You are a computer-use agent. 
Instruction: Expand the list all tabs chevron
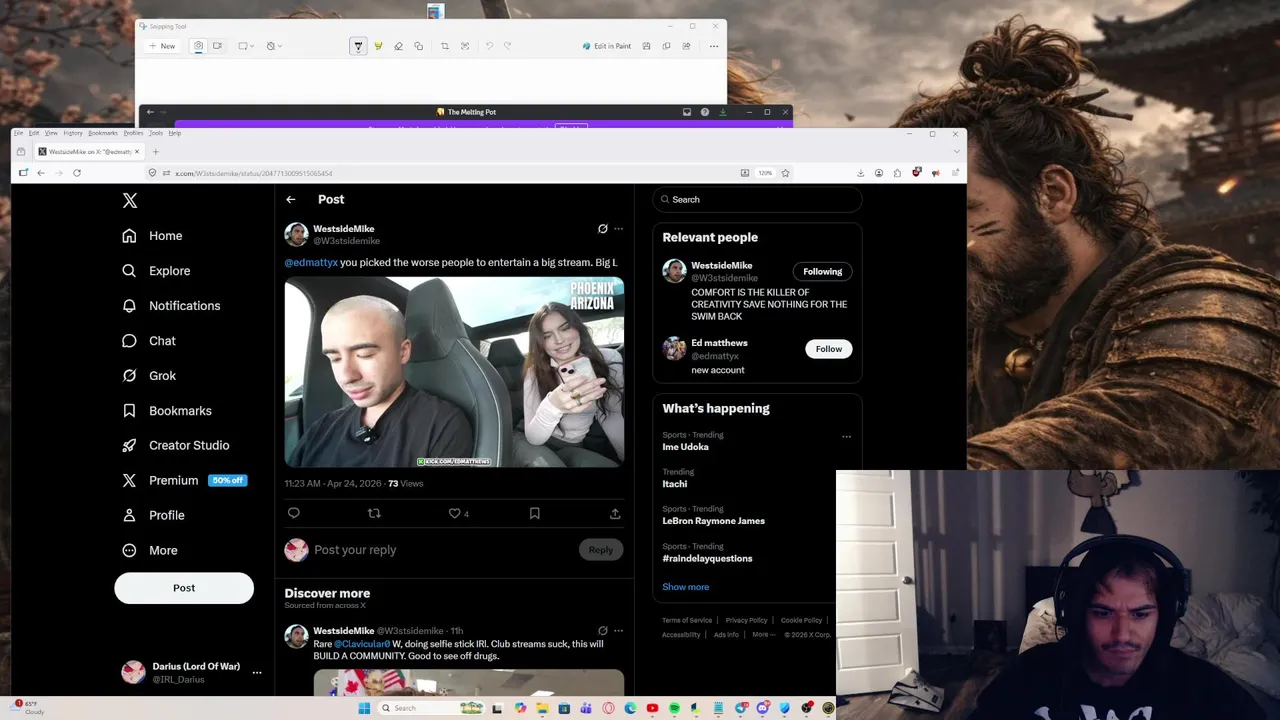pyautogui.click(x=956, y=152)
